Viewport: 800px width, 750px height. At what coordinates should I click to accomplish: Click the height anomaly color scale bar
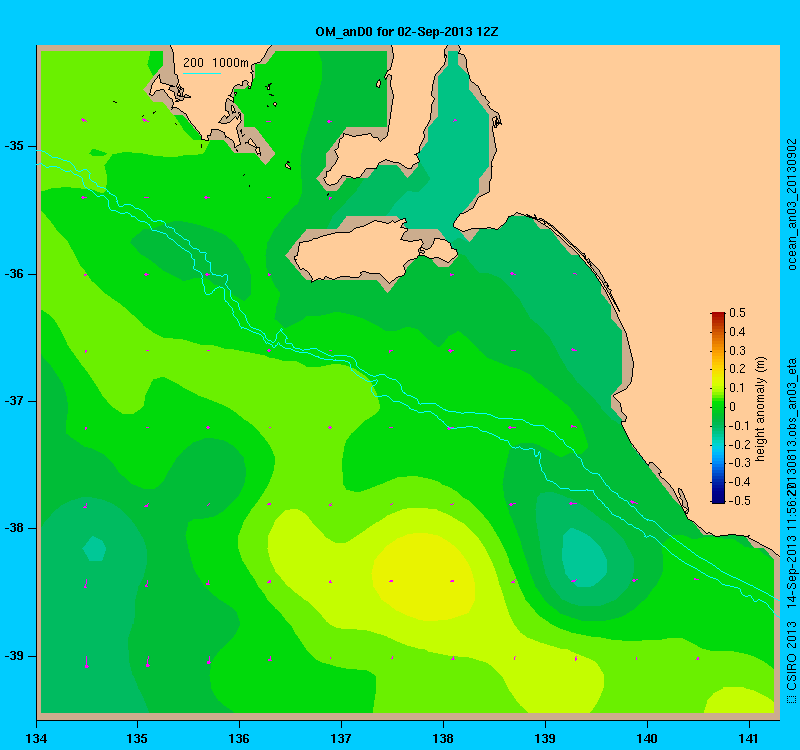point(718,408)
